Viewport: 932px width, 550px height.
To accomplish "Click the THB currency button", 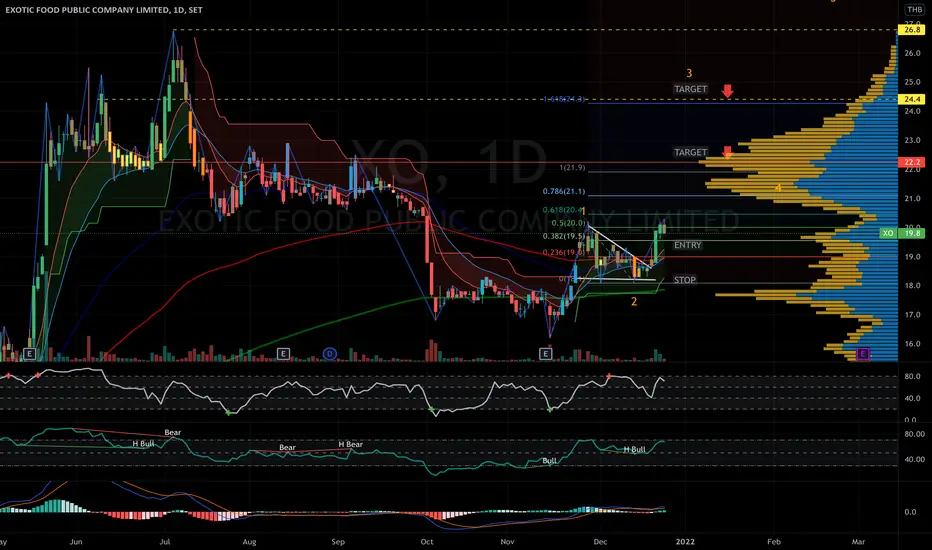I will click(x=914, y=10).
